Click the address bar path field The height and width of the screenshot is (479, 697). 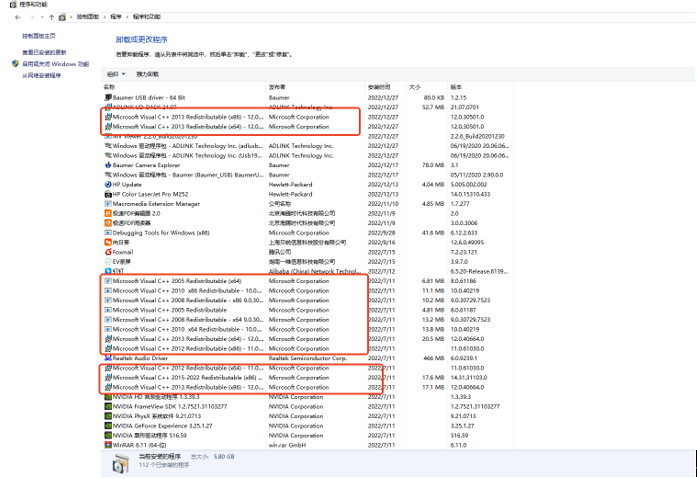click(376, 17)
